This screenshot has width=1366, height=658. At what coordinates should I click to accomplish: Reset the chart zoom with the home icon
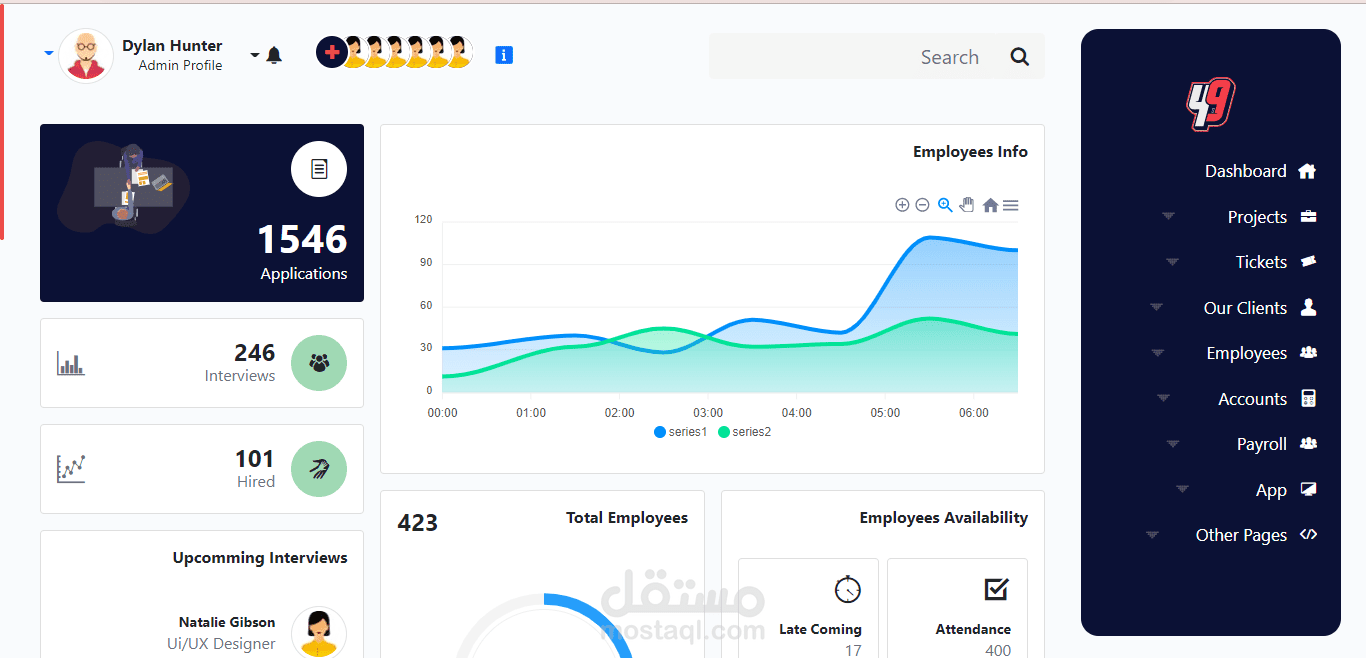coord(990,205)
